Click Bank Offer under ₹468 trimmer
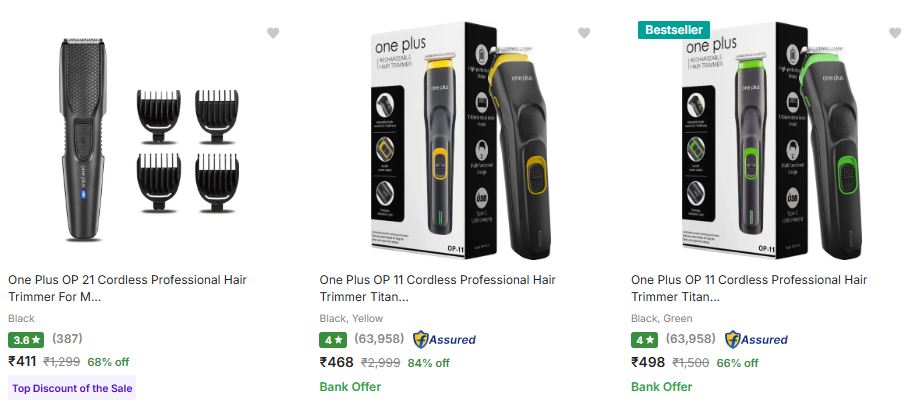This screenshot has height=403, width=917. tap(350, 387)
